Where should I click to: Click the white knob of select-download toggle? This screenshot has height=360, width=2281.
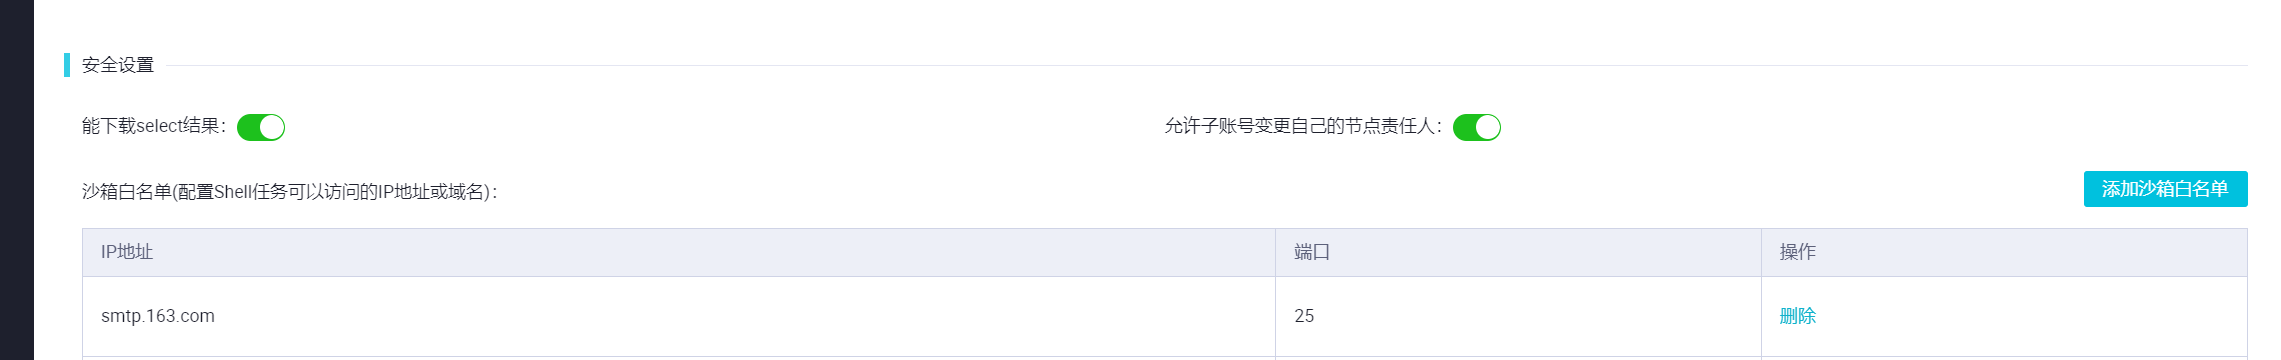tap(272, 127)
